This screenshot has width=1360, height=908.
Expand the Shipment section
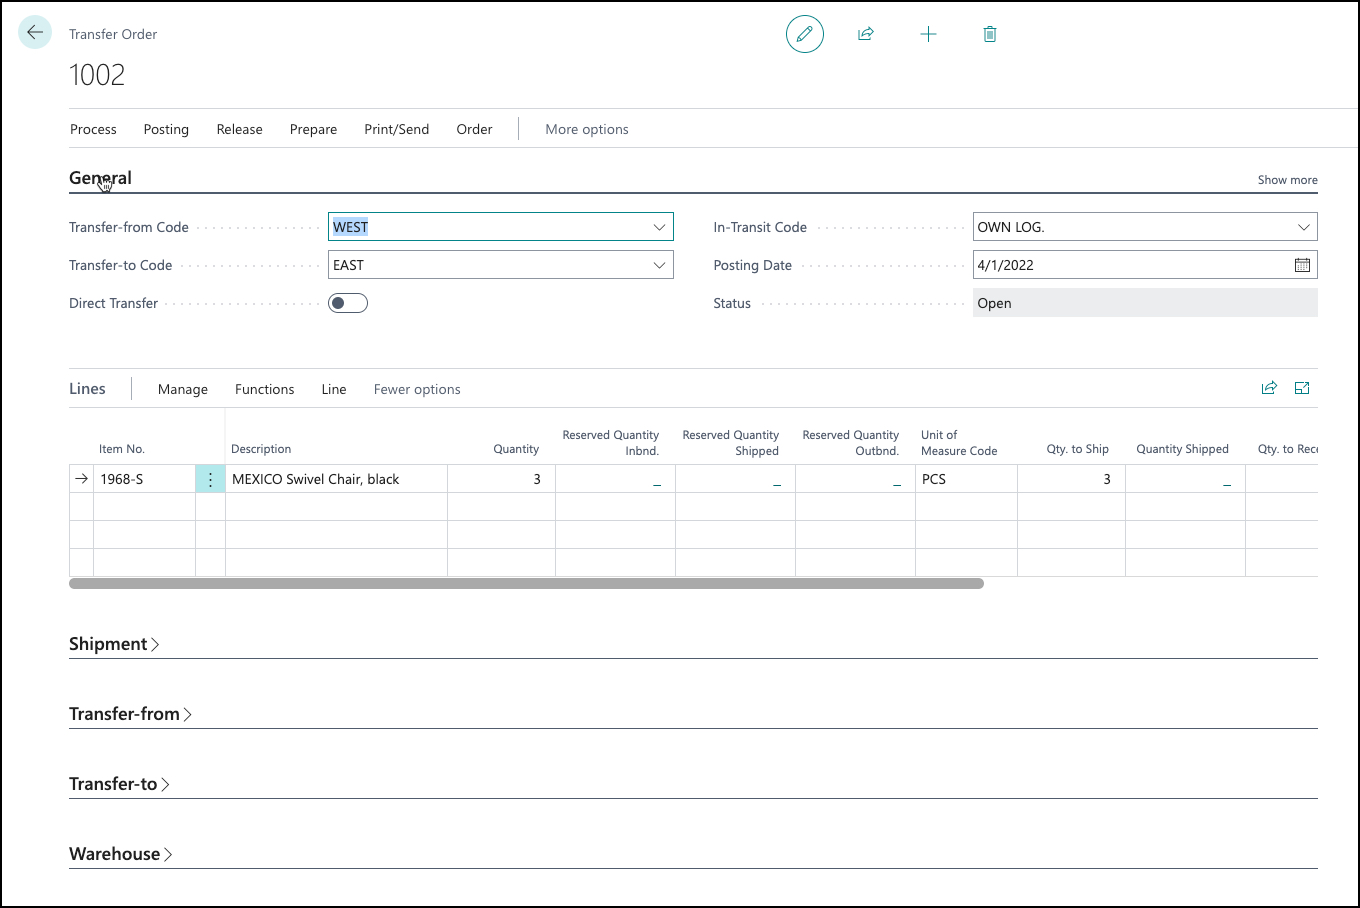coord(114,644)
